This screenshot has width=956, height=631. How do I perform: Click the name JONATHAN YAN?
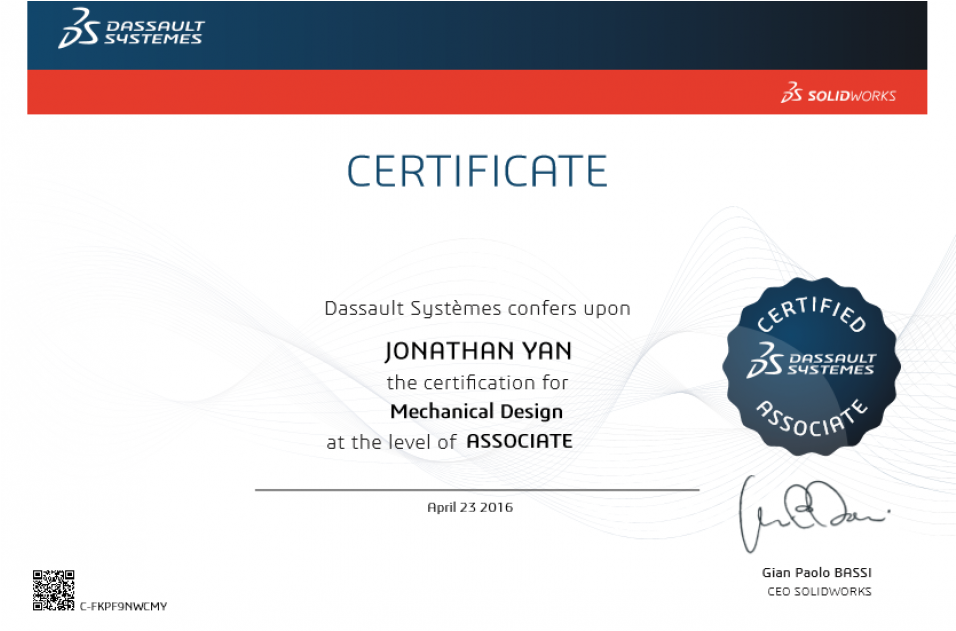coord(478,351)
